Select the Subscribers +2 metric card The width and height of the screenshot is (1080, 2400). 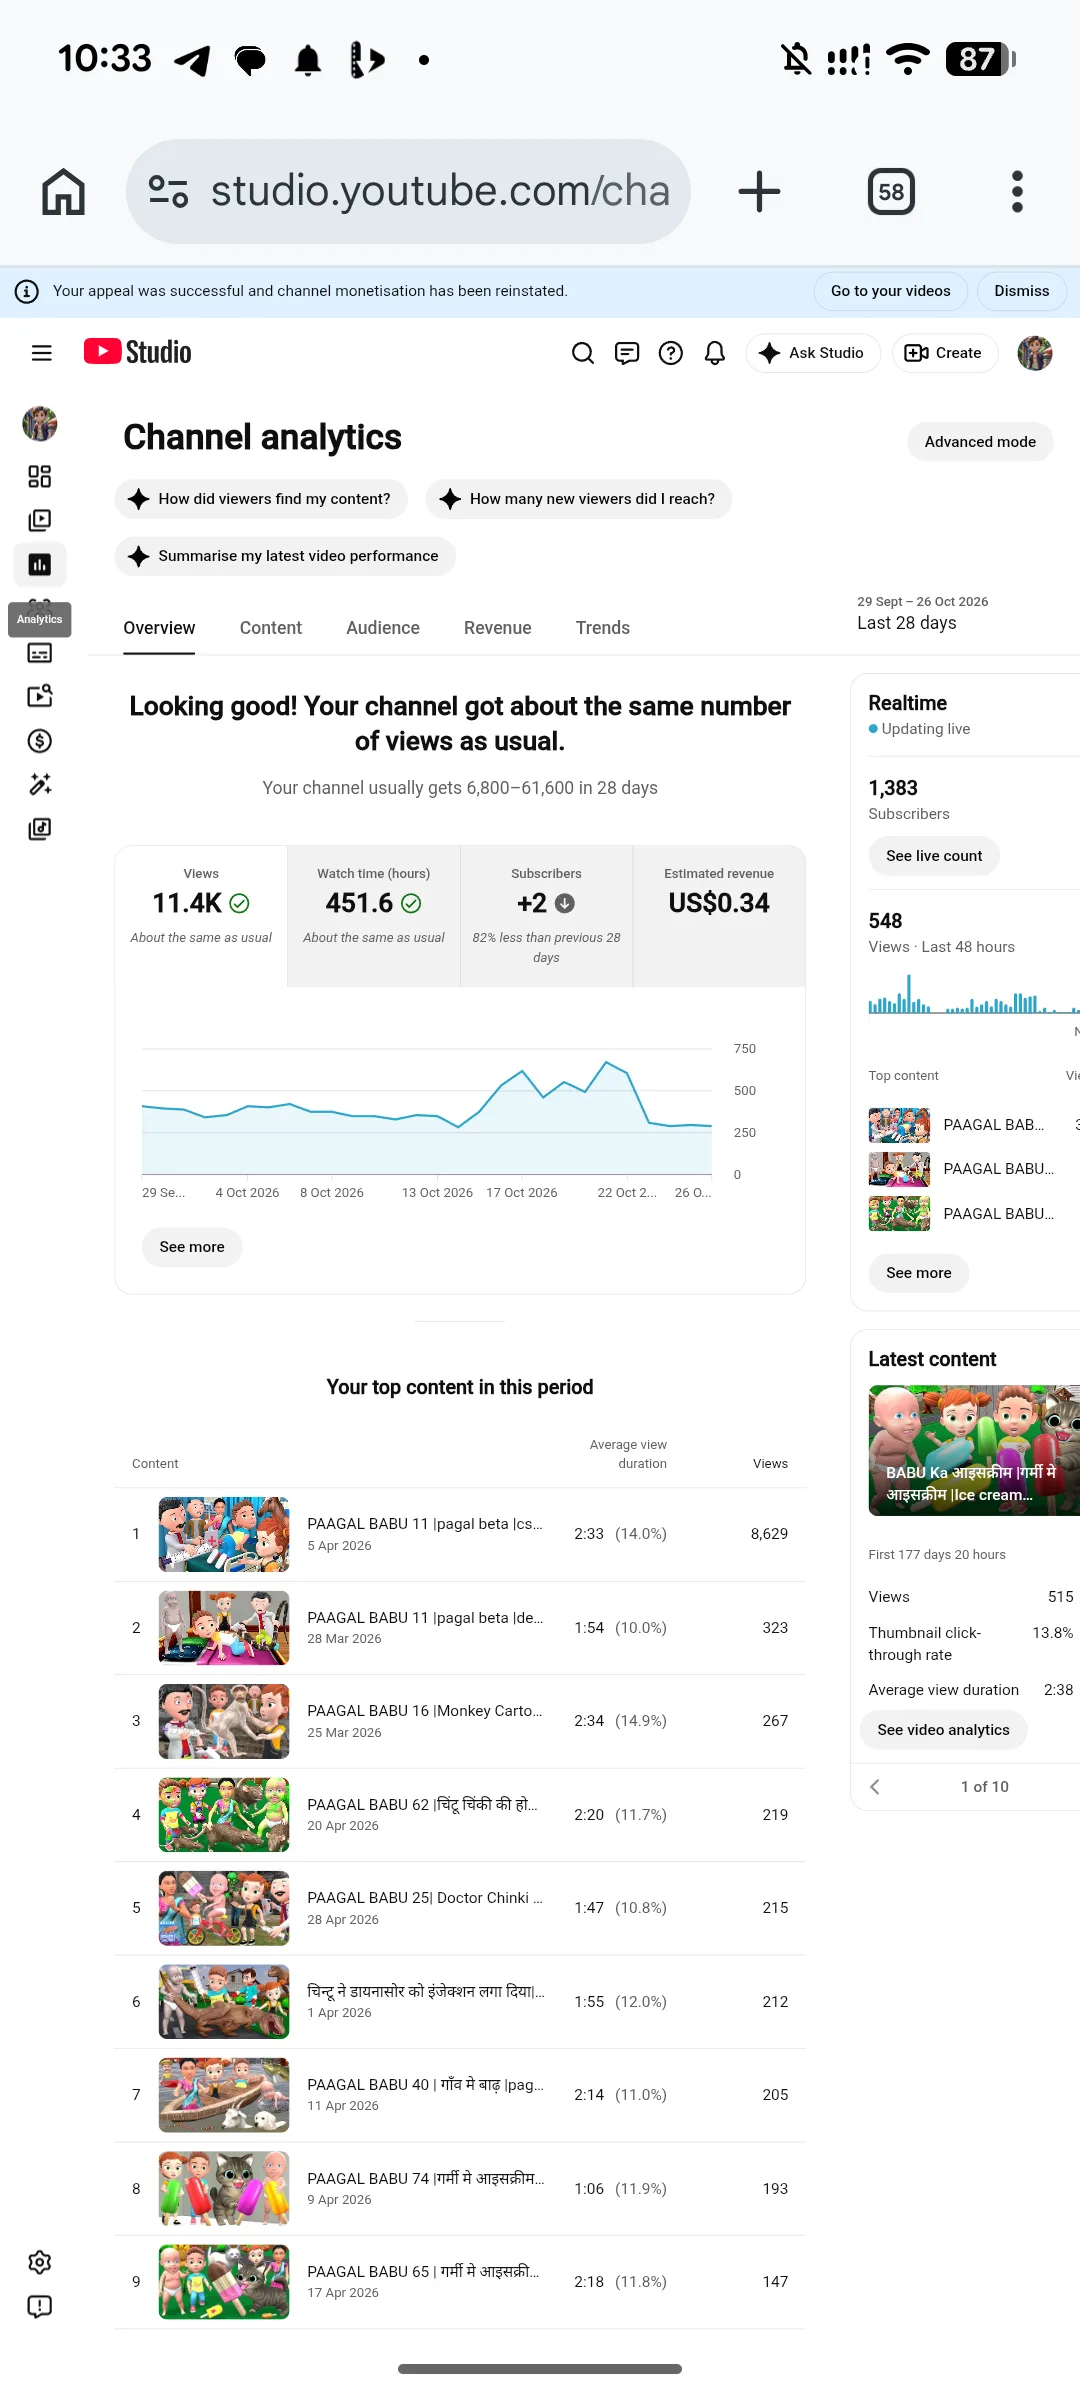[x=546, y=916]
